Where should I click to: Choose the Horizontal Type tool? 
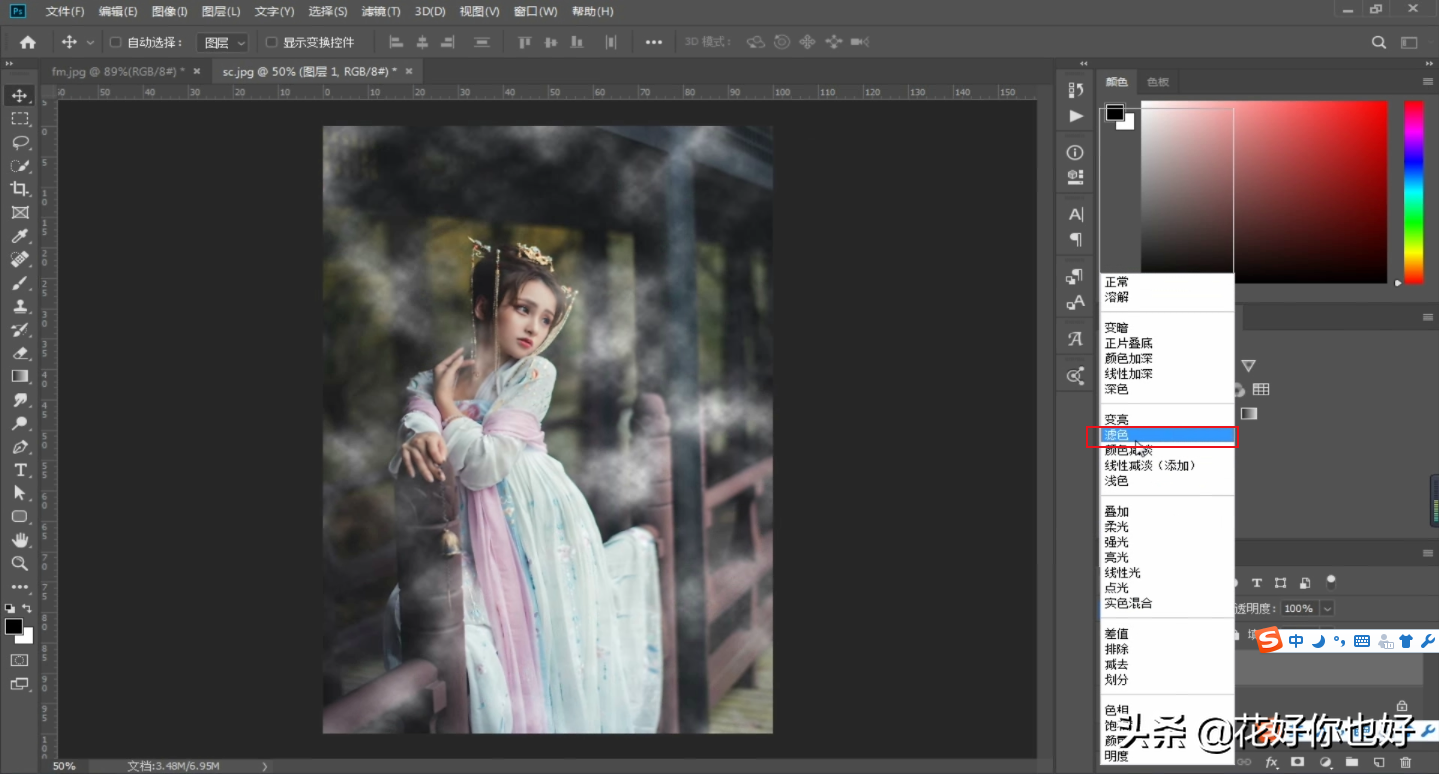point(19,470)
